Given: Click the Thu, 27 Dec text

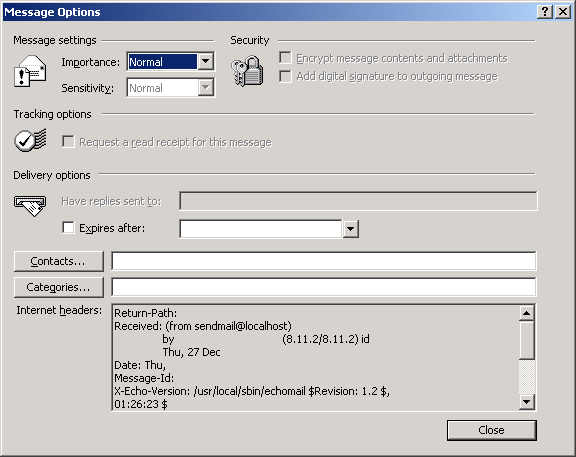Looking at the screenshot, I should click(191, 352).
